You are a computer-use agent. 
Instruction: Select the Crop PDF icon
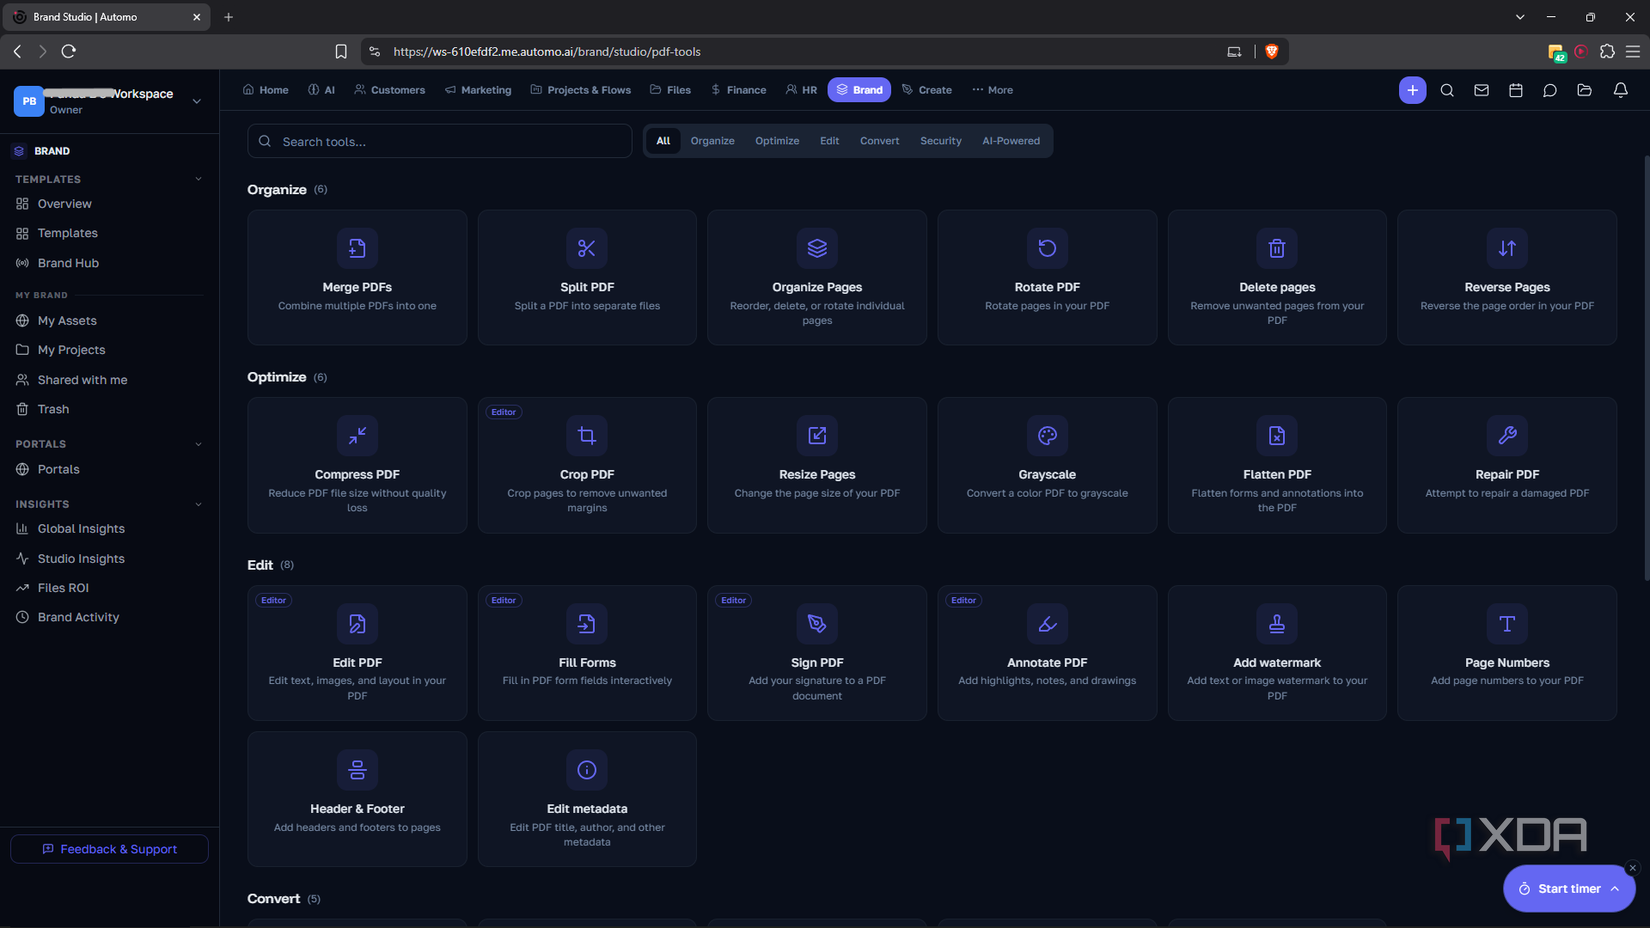click(x=587, y=436)
